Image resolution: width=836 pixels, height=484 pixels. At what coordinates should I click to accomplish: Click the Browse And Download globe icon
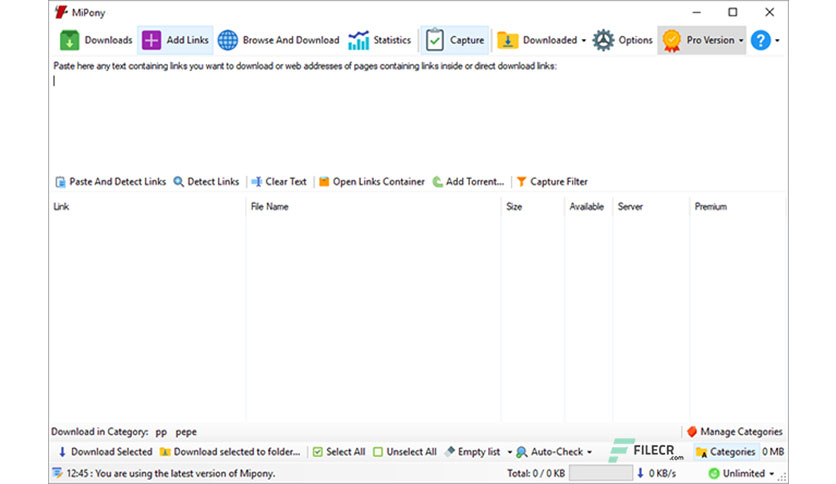[228, 40]
